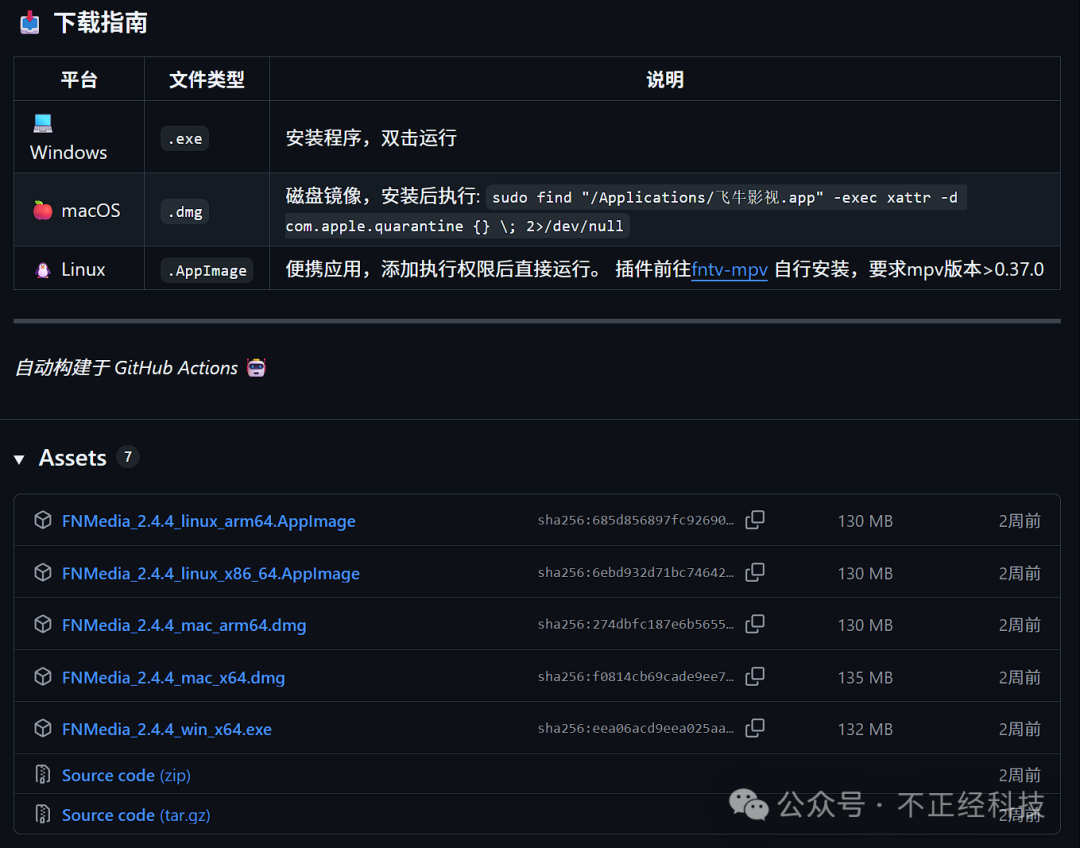Click the Assets heading text
Viewport: 1080px width, 848px height.
point(72,458)
